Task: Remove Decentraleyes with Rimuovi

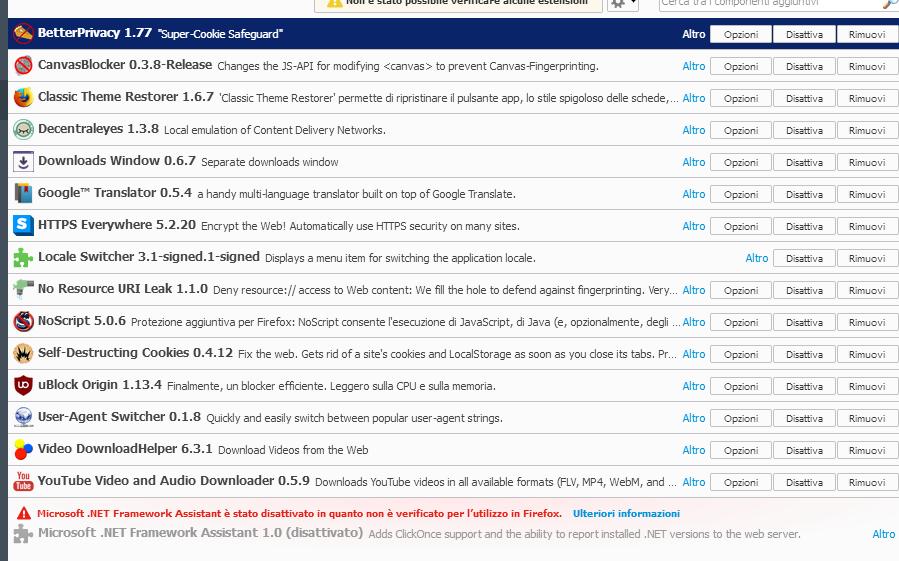Action: (x=867, y=131)
